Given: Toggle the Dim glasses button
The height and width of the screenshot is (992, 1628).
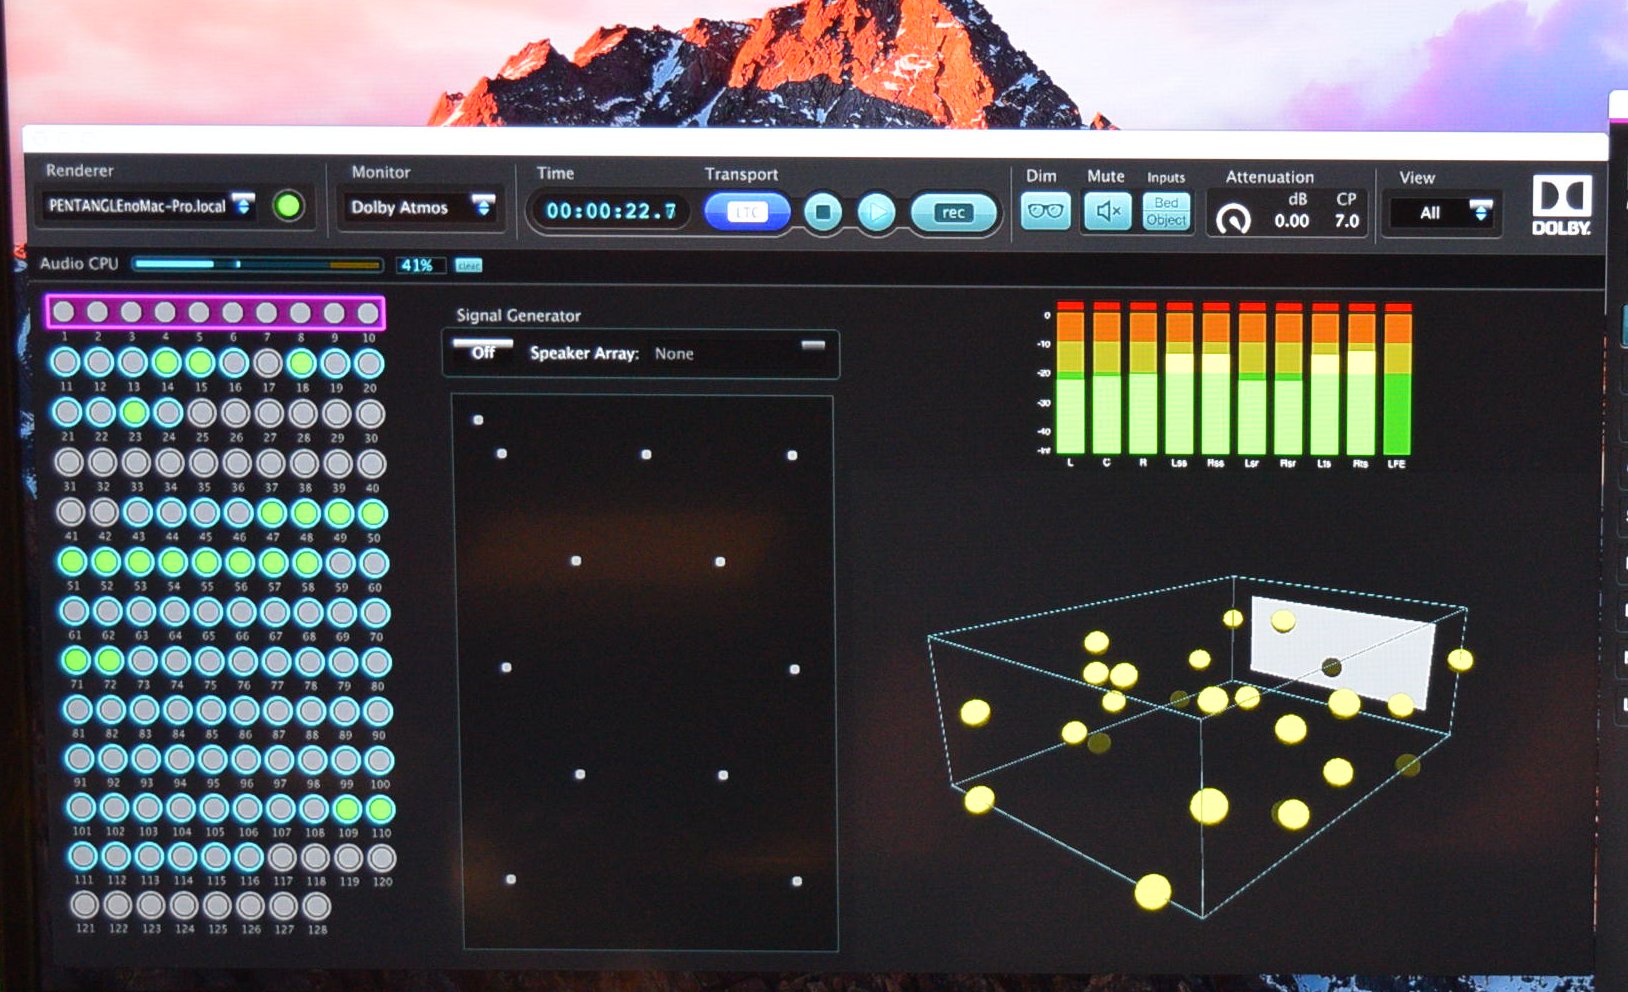Looking at the screenshot, I should point(1045,212).
